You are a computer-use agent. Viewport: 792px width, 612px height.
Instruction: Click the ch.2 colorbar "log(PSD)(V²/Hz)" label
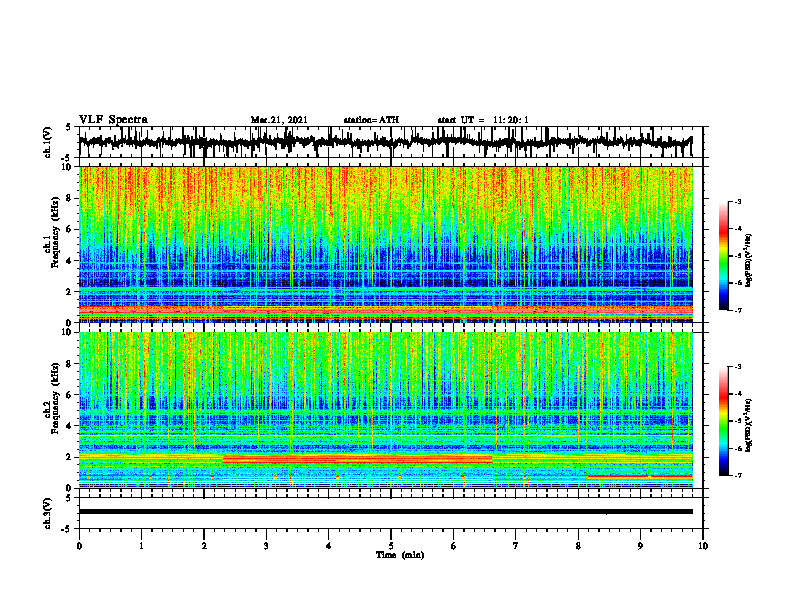click(x=749, y=425)
